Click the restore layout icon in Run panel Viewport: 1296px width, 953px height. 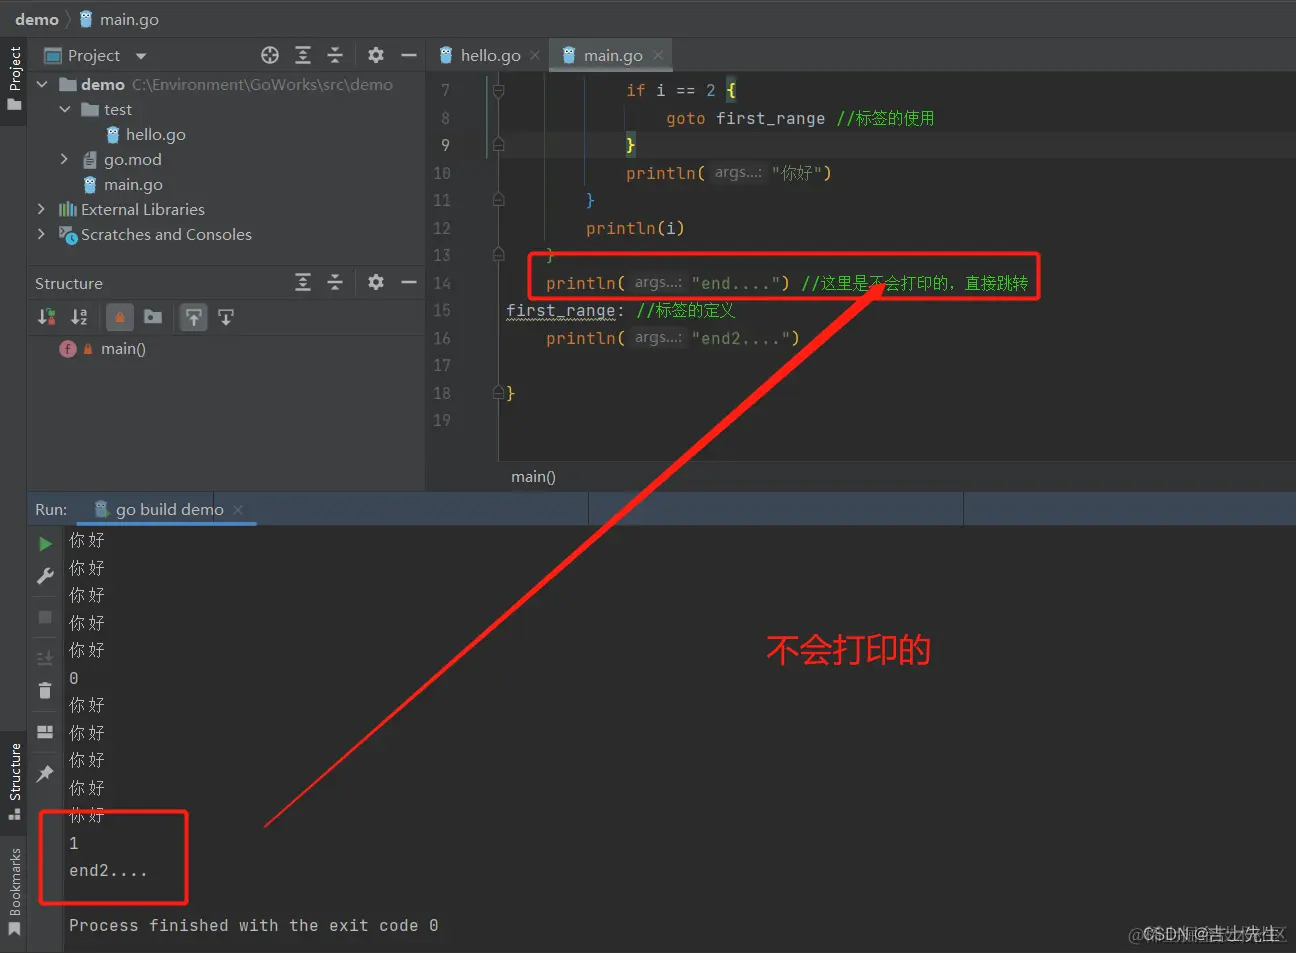45,732
